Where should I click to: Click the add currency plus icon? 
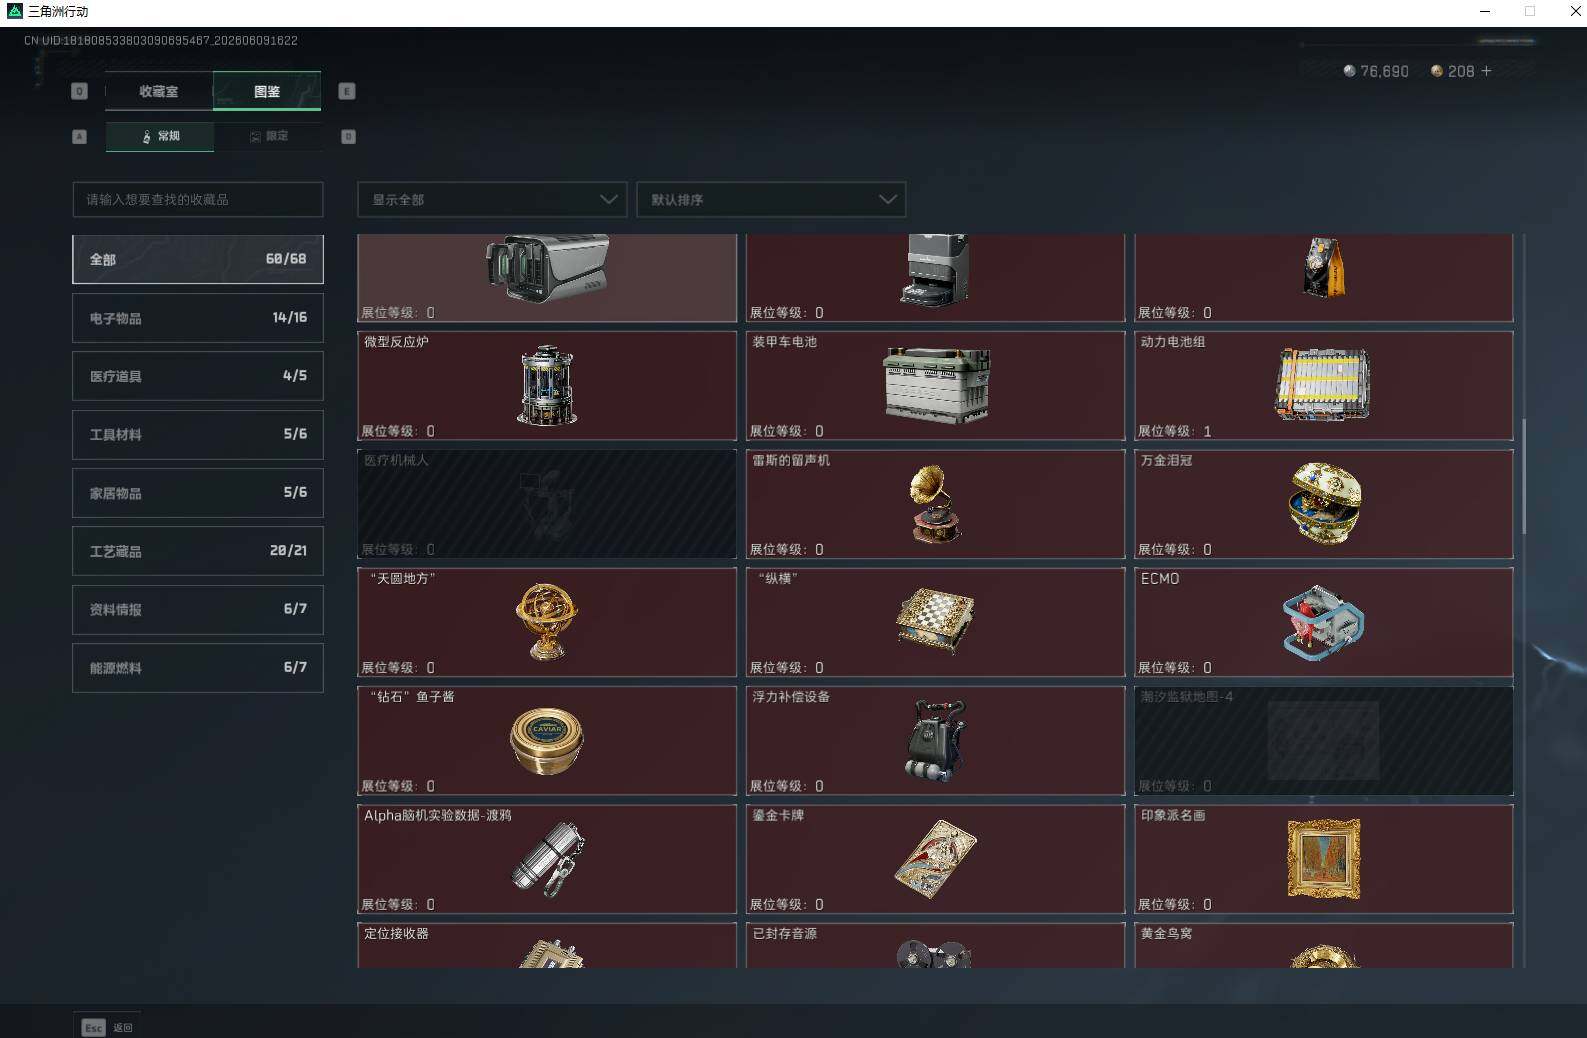1486,71
